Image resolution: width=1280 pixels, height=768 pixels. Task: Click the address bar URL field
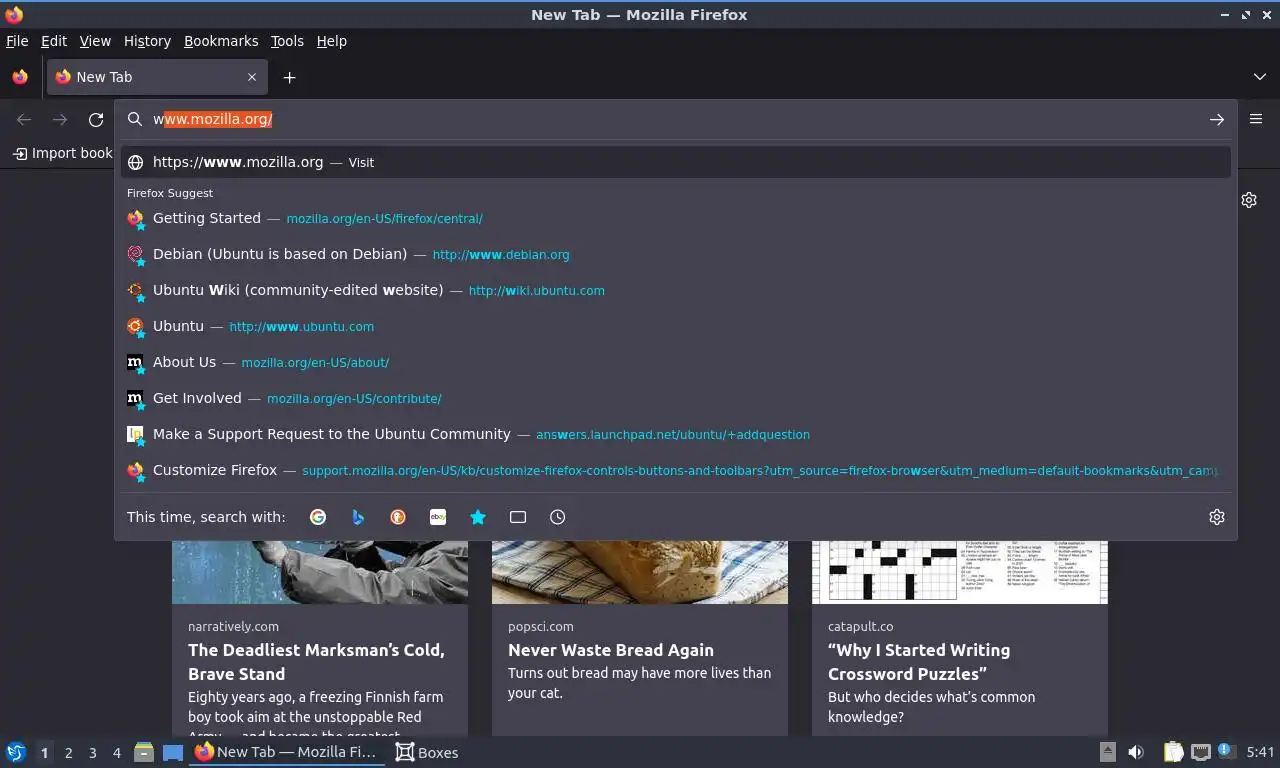[676, 119]
